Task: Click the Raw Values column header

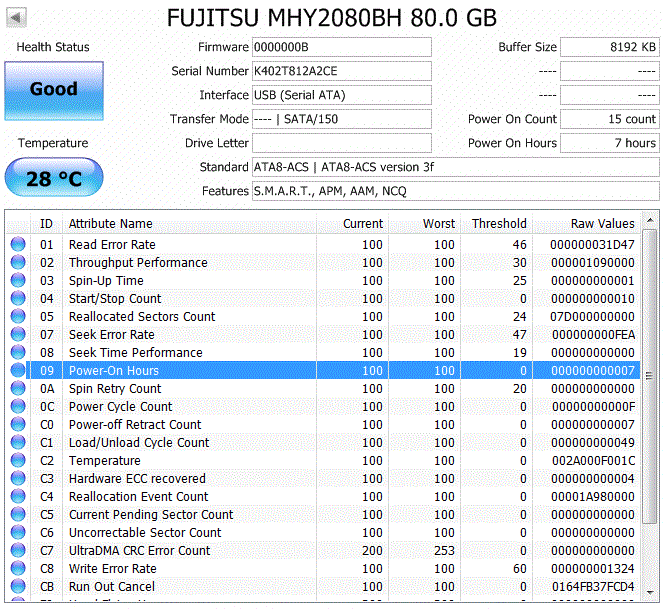Action: tap(586, 223)
